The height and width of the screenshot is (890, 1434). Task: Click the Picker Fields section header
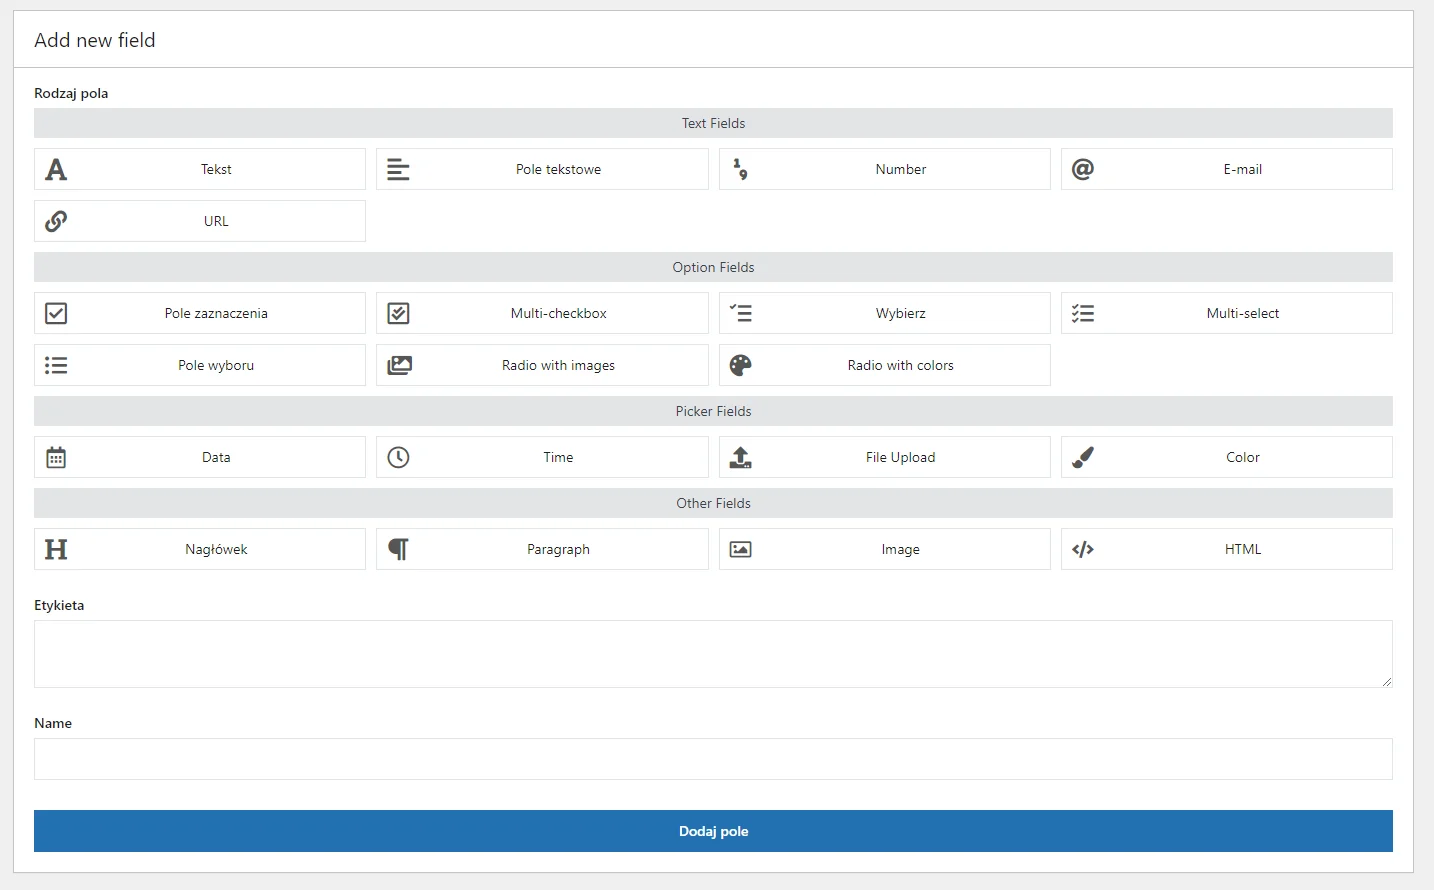pos(713,411)
